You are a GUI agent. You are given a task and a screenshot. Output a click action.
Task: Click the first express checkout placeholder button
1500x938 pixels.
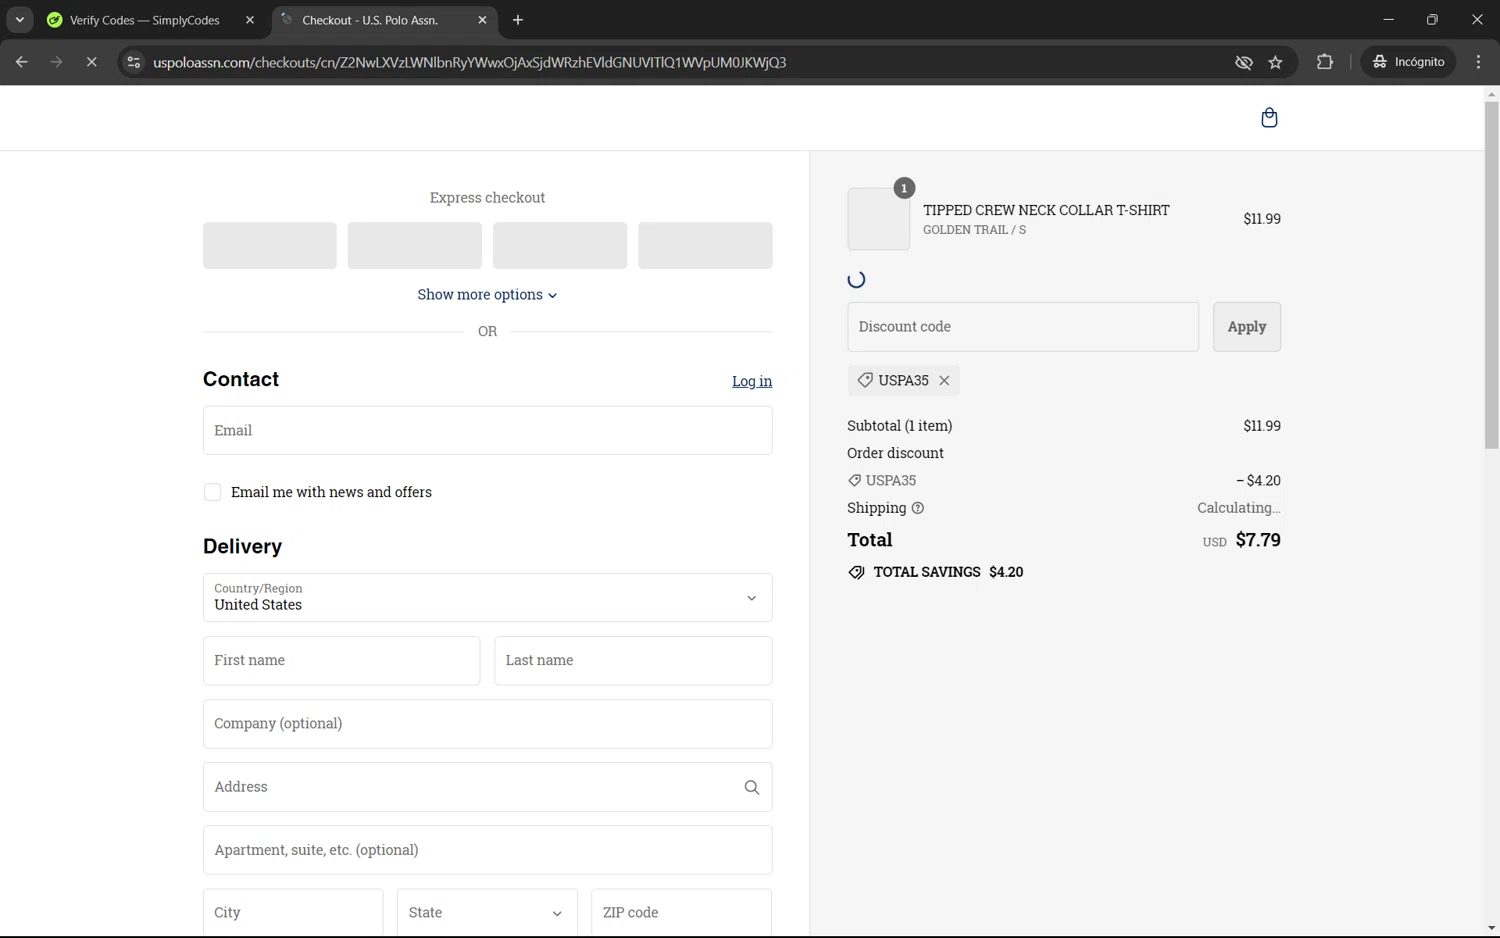click(270, 246)
